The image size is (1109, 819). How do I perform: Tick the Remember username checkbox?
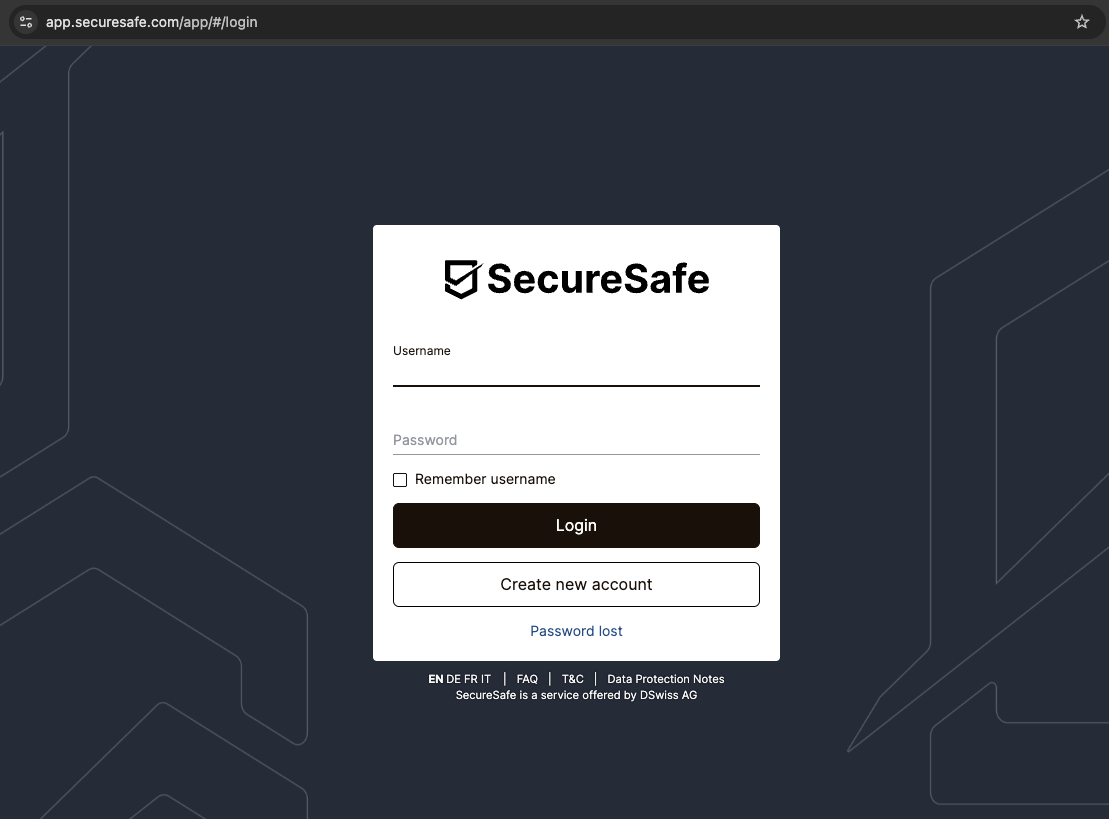click(400, 480)
